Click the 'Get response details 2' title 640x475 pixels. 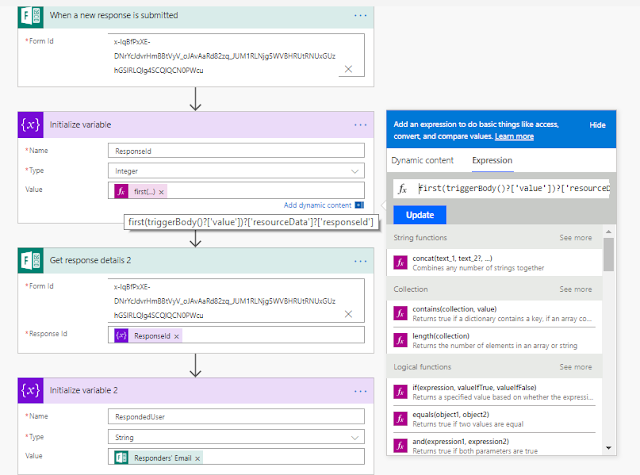pos(90,260)
